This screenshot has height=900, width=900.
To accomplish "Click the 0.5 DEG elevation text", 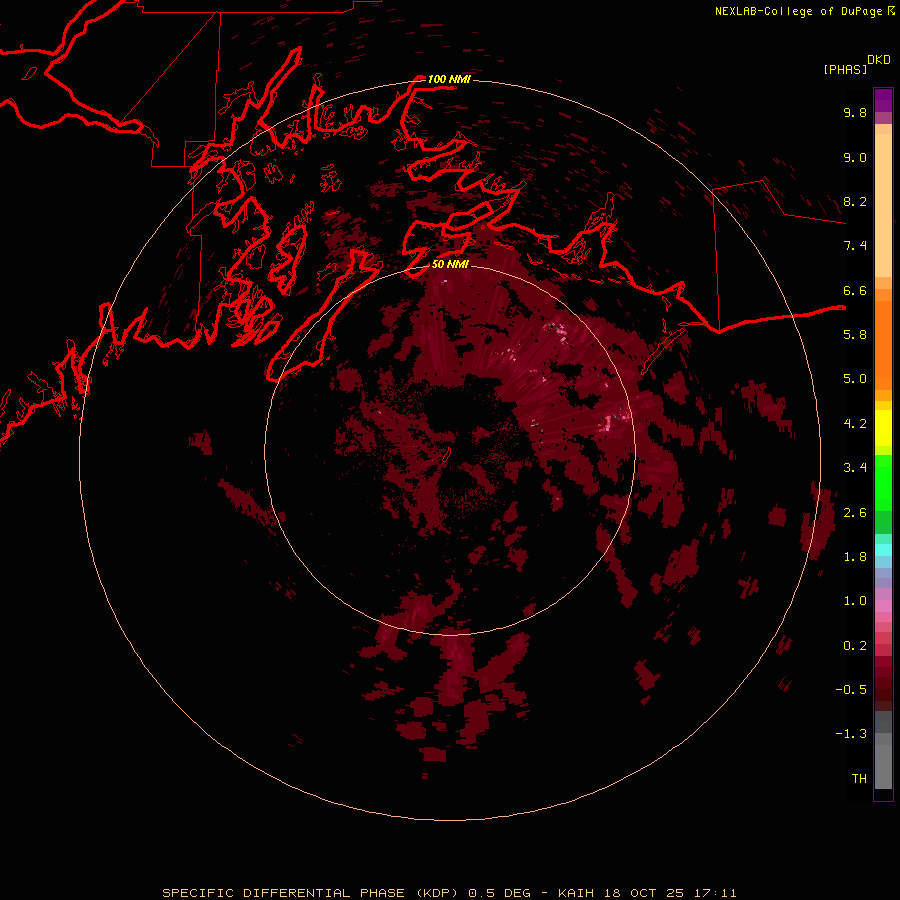I will pos(499,893).
